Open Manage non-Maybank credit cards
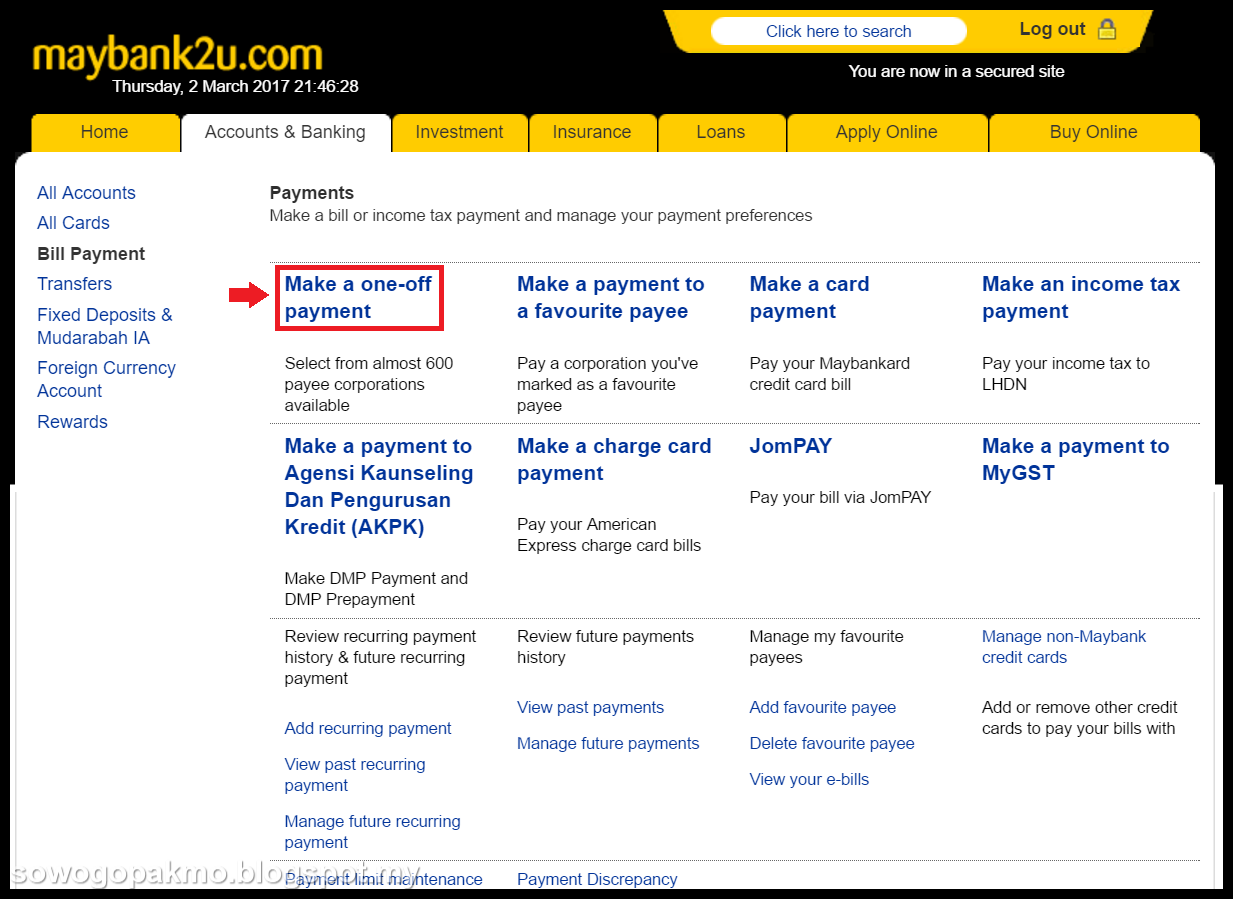Viewport: 1233px width, 899px height. pos(1064,647)
